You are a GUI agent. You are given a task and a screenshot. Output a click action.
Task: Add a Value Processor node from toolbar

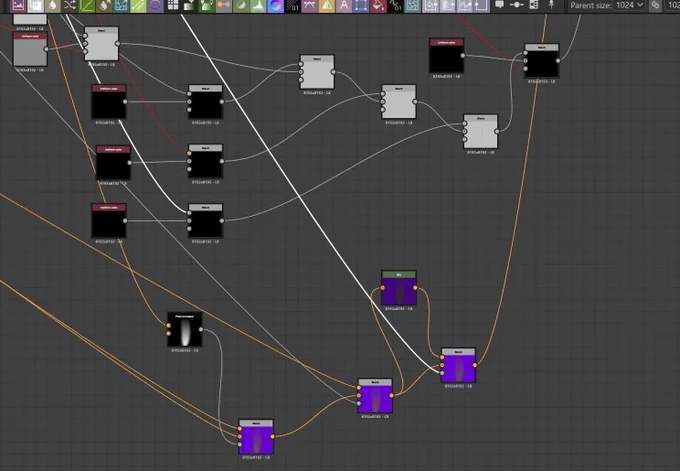(395, 5)
